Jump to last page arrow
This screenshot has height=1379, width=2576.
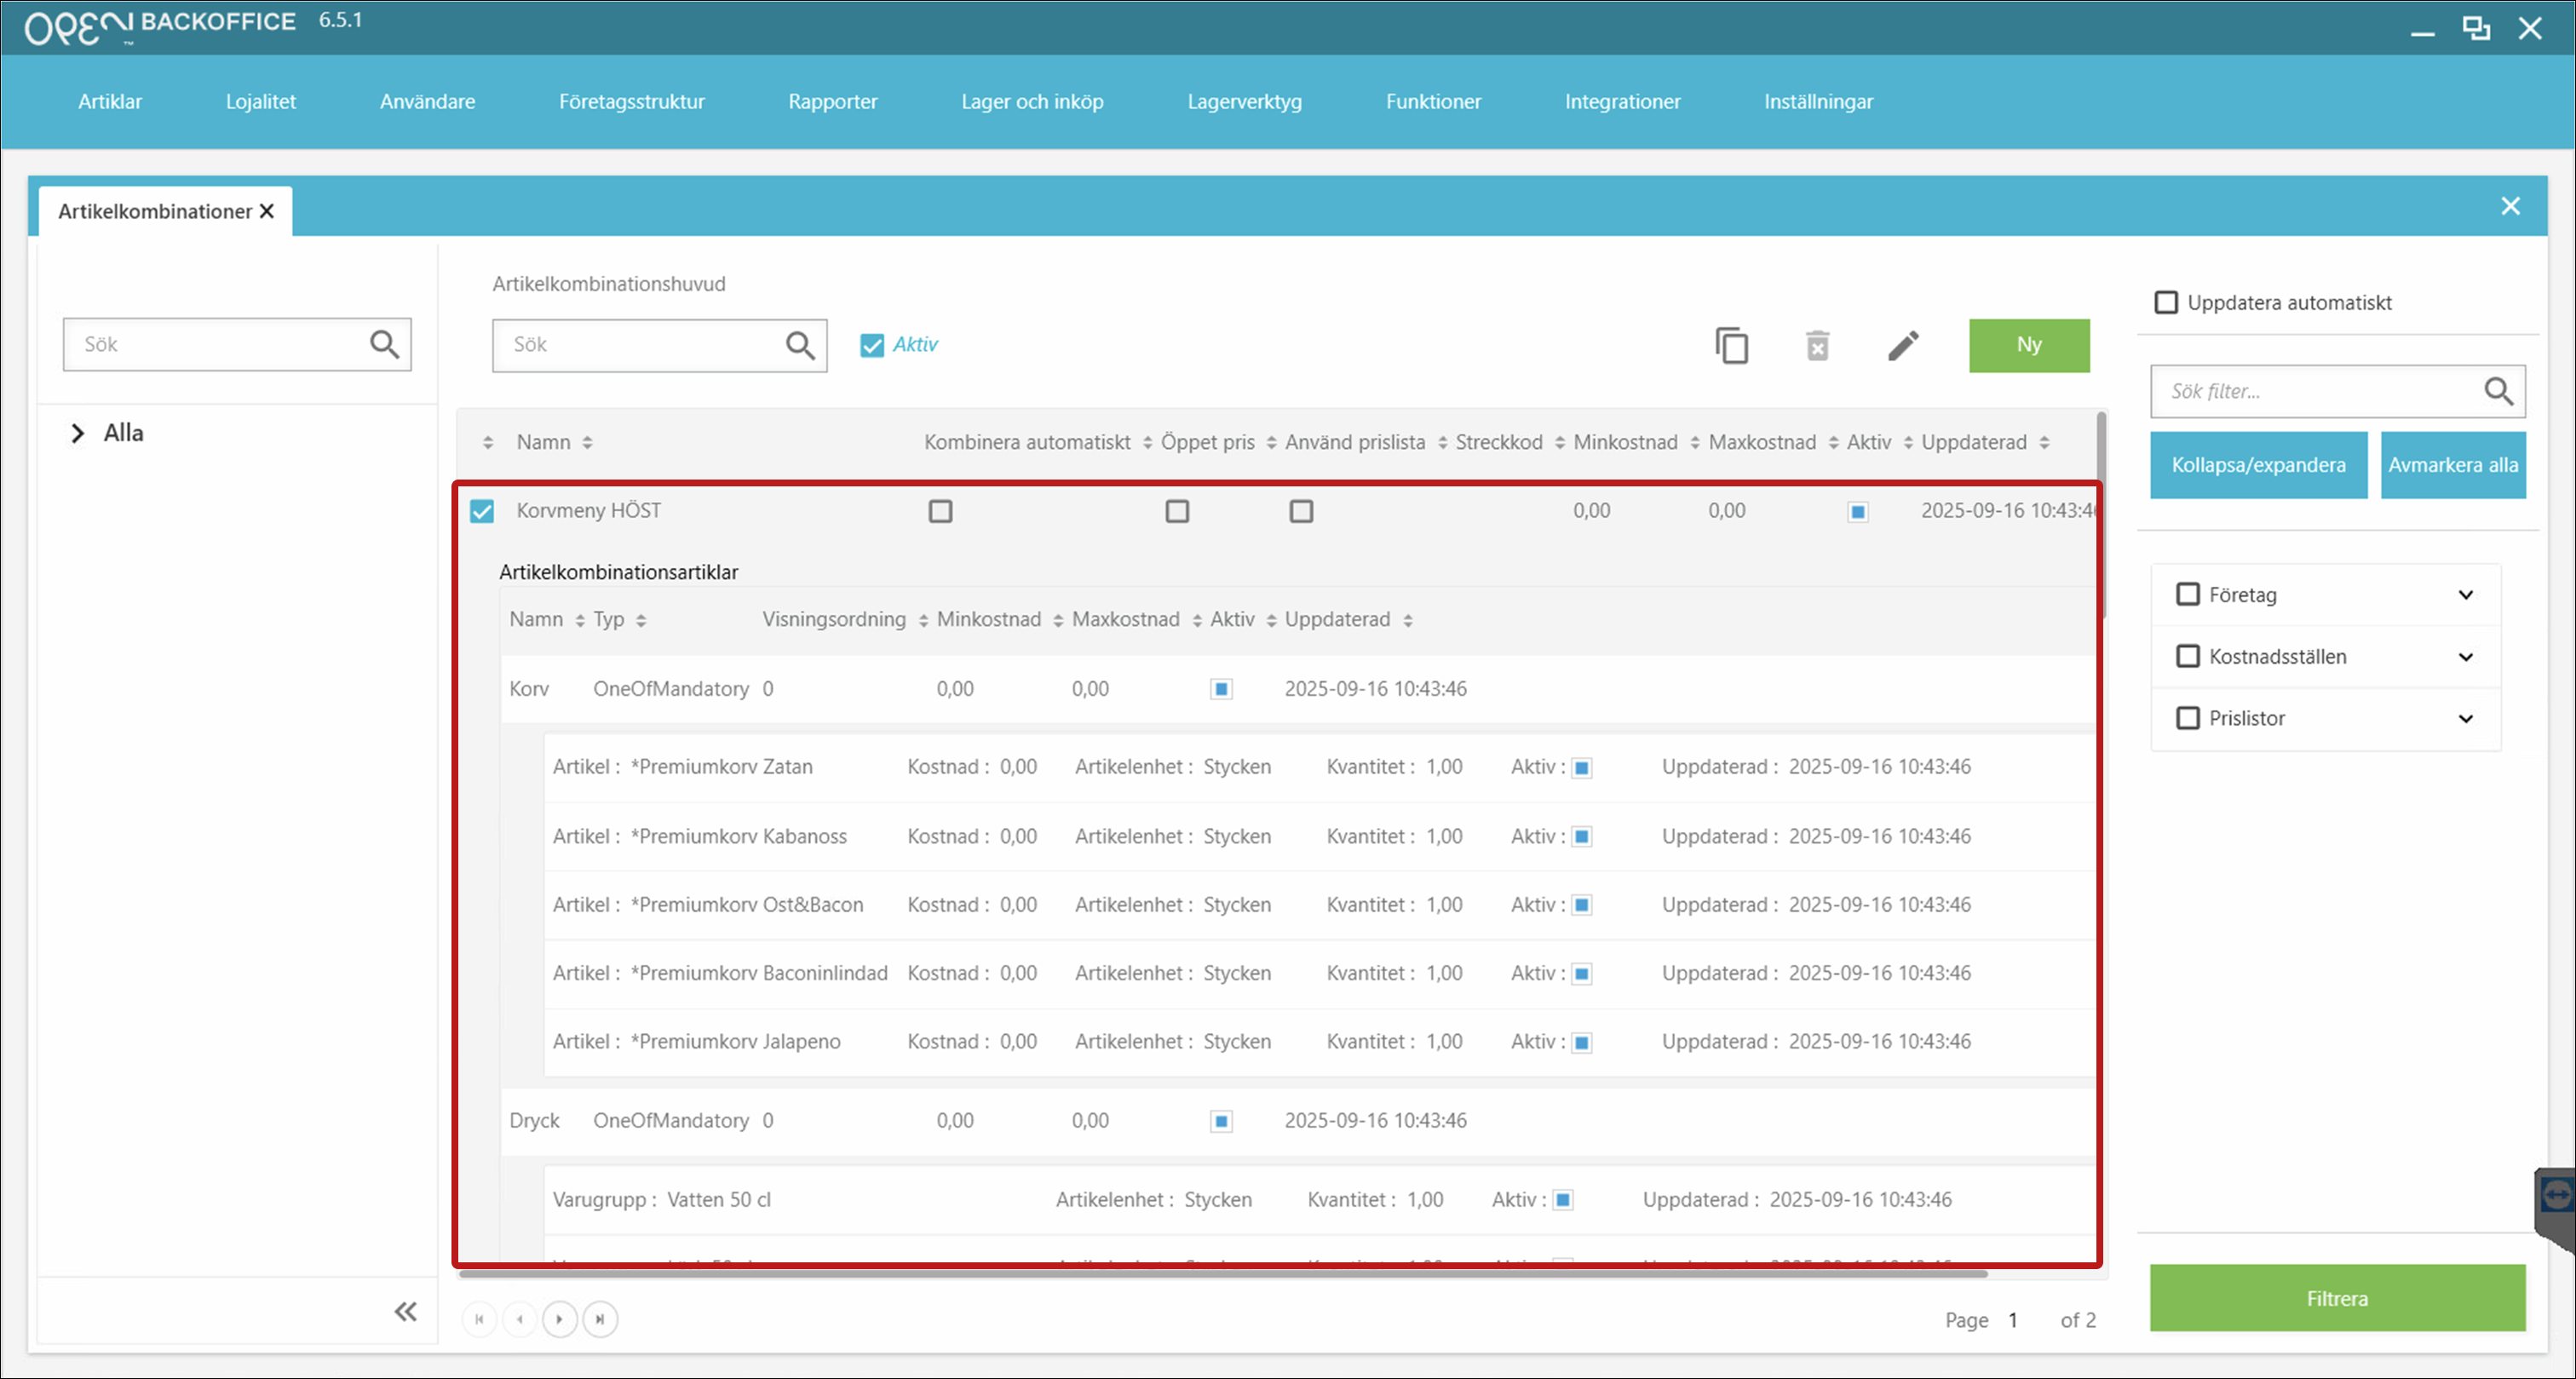600,1319
